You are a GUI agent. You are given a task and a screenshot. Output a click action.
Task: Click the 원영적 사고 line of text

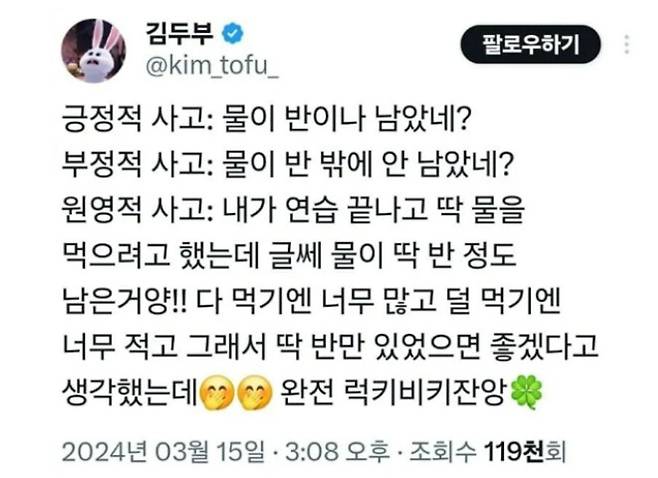point(293,210)
